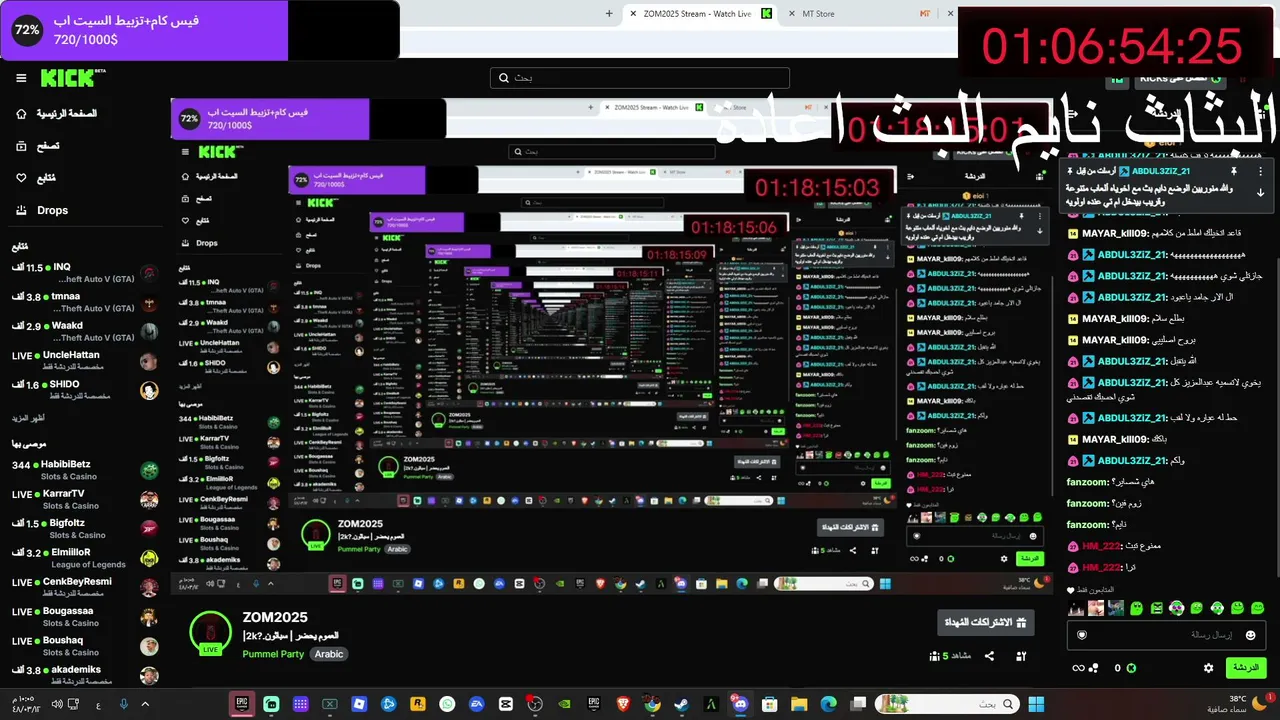Screen dimensions: 1280x720
Task: Show hidden system tray icons
Action: [146, 704]
